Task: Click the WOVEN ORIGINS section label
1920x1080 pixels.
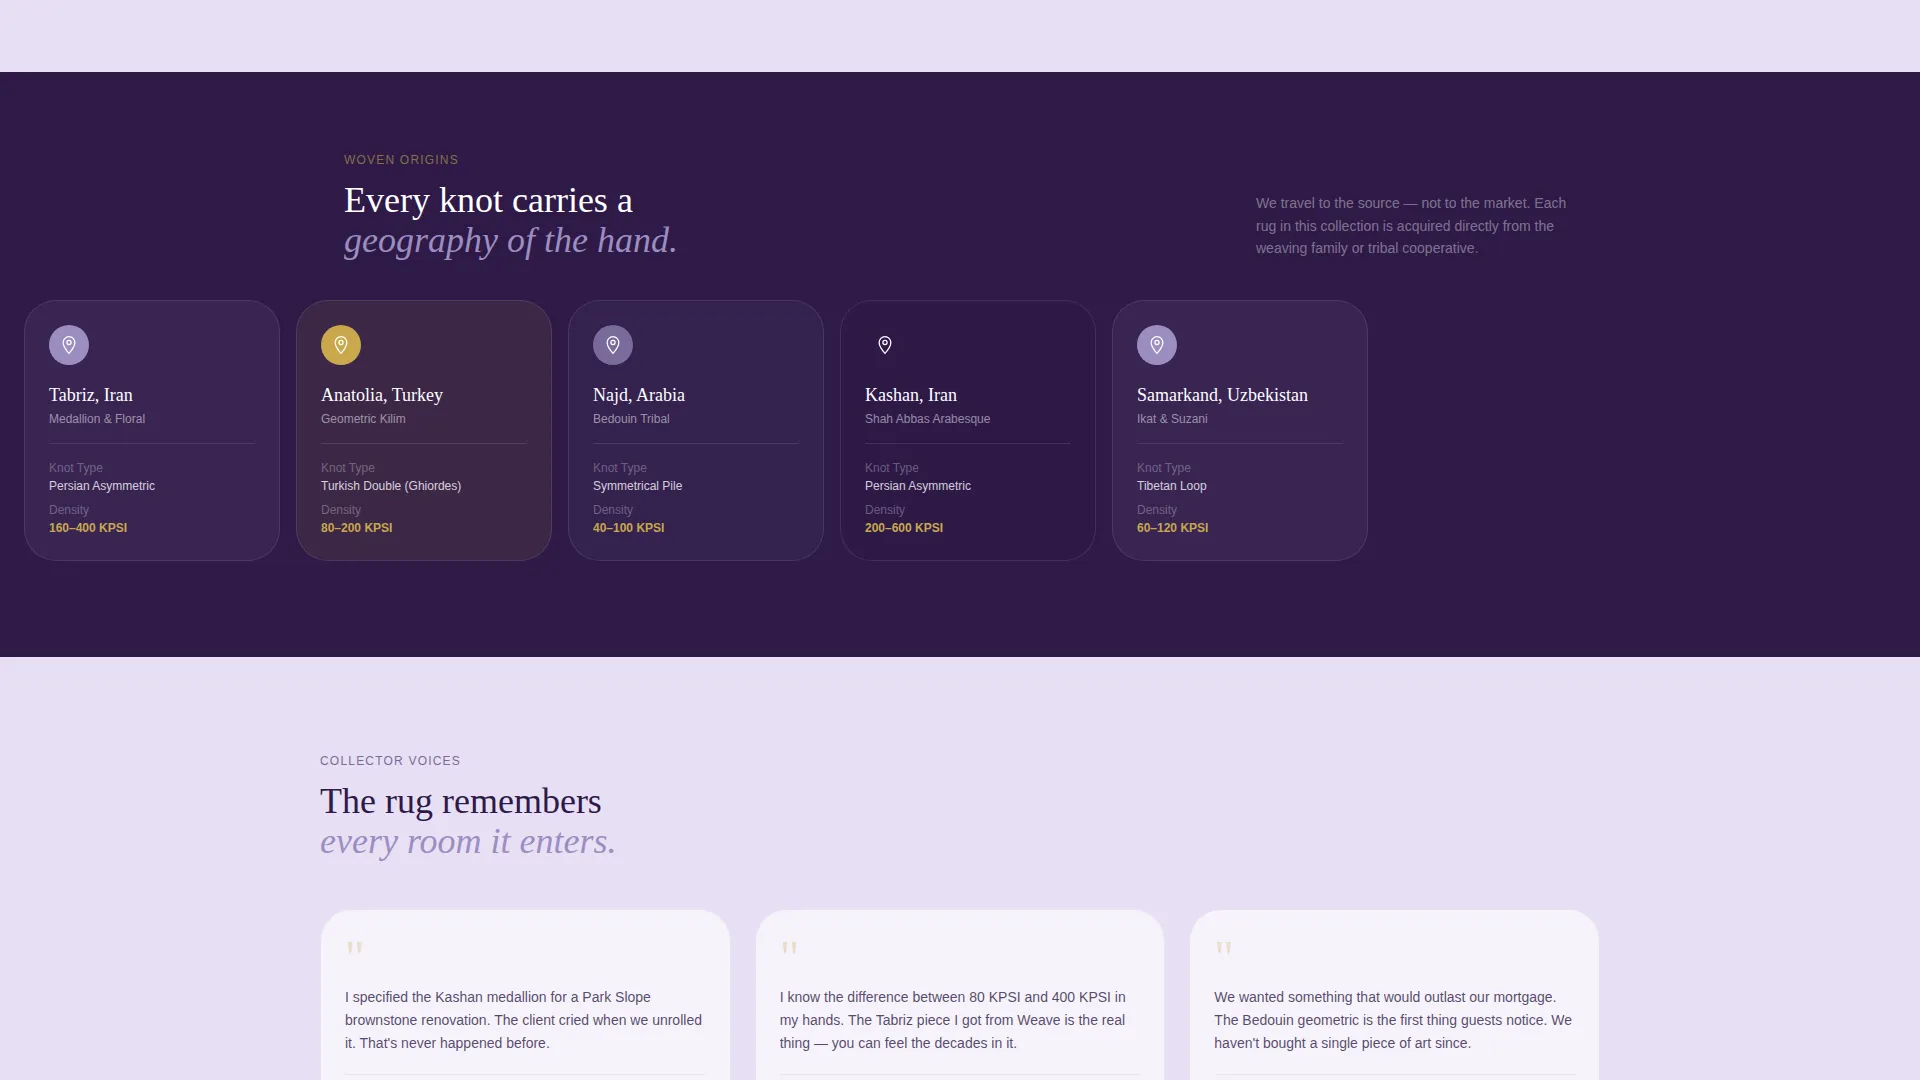Action: [x=401, y=160]
